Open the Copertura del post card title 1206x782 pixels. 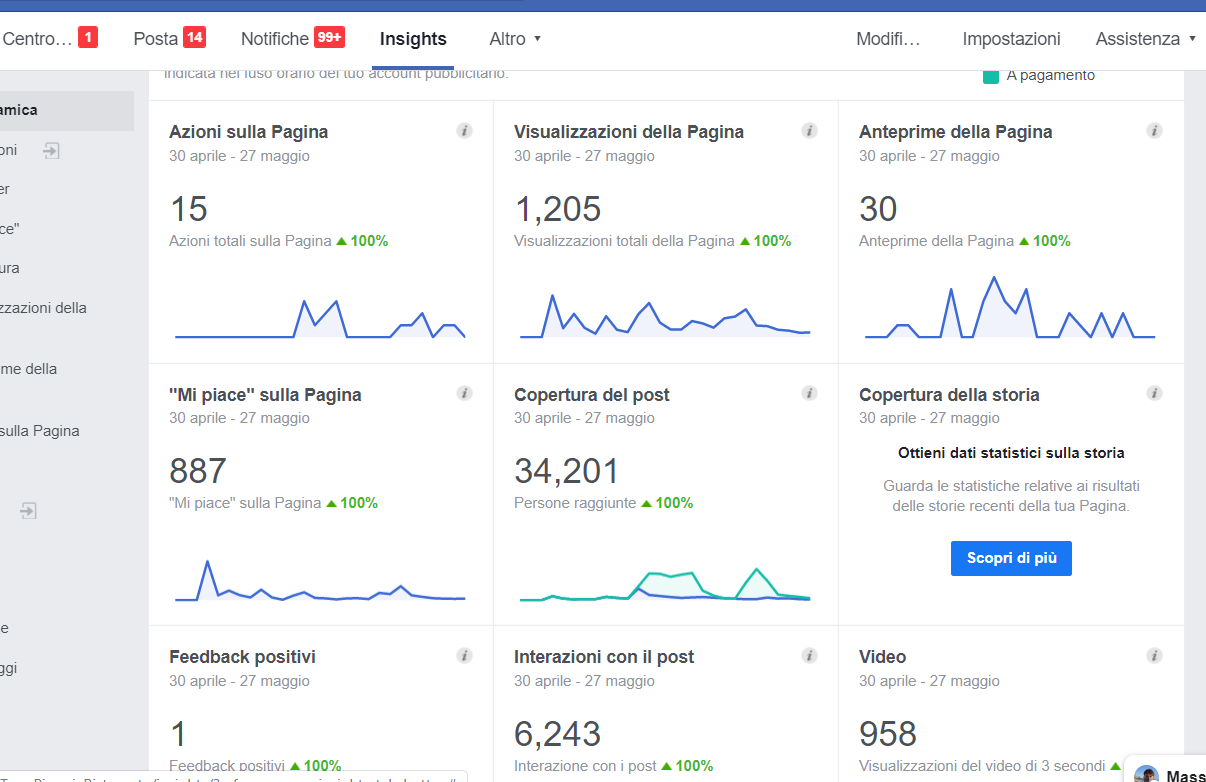pos(592,395)
